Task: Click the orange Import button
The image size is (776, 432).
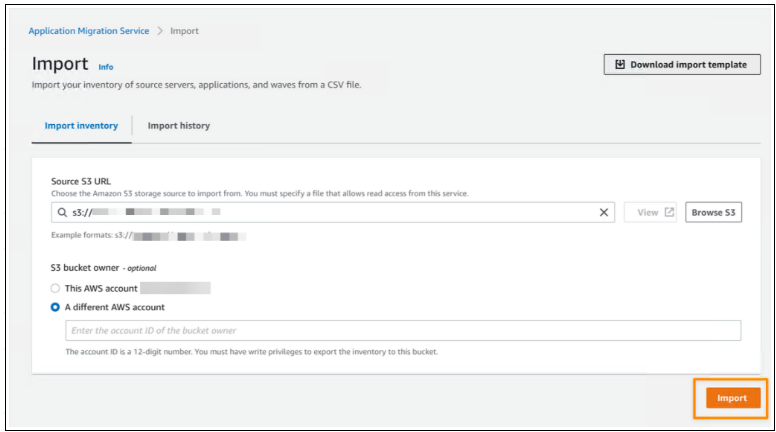Action: (x=731, y=398)
